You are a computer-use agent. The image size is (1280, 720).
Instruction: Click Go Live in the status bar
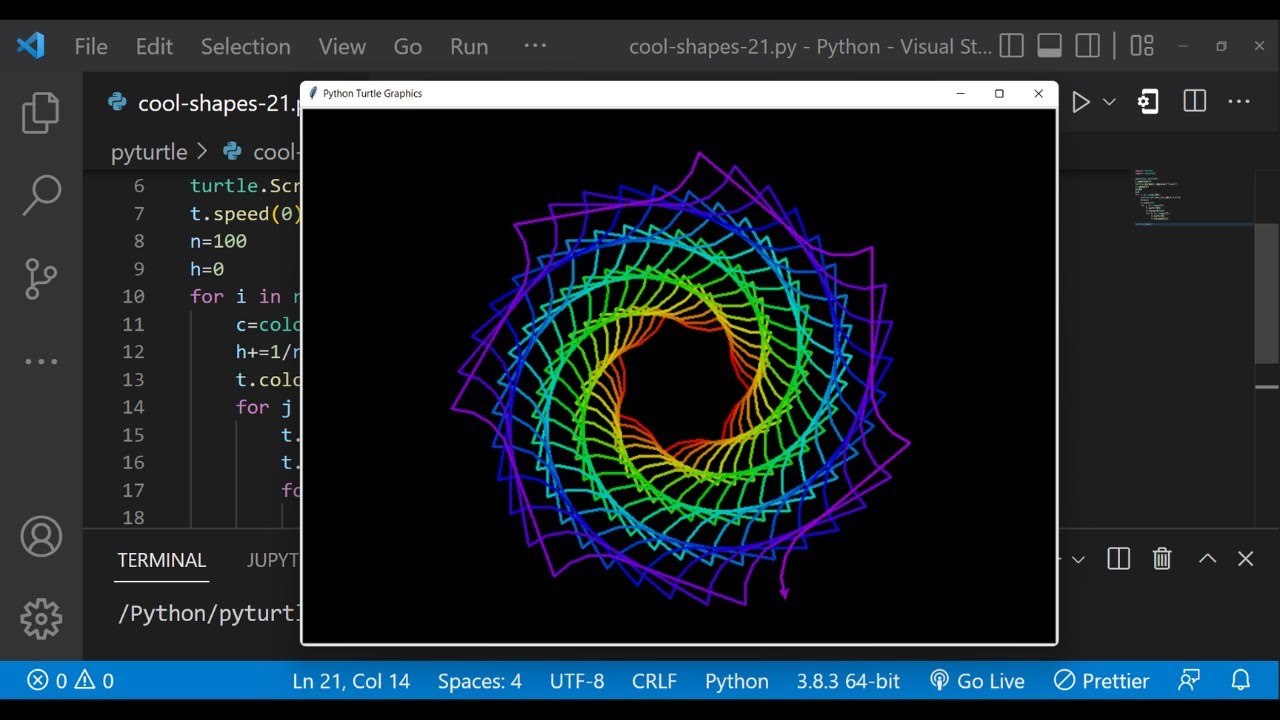coord(977,681)
